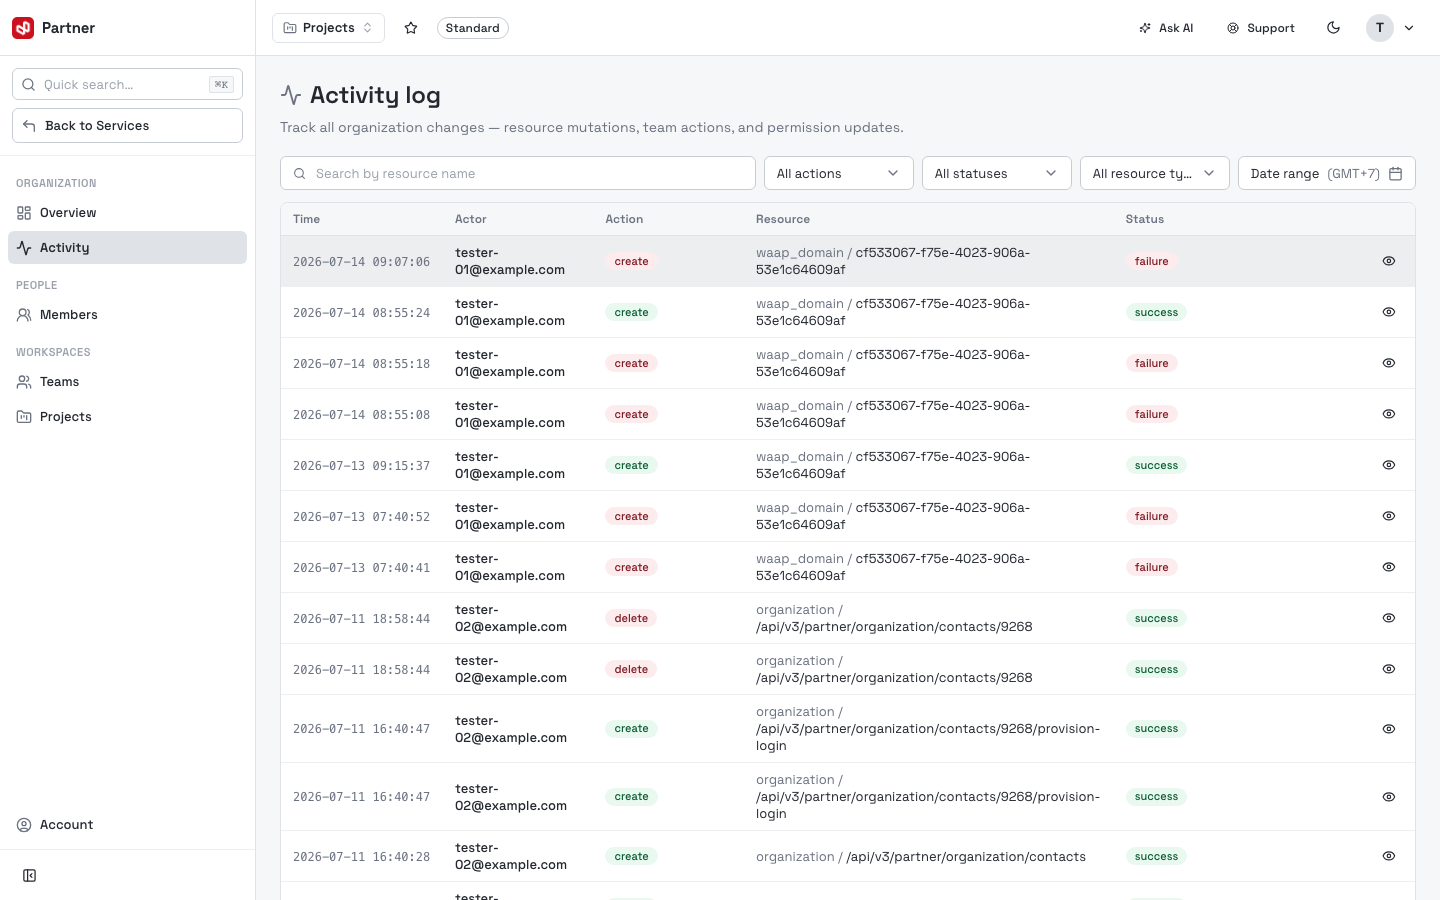Click the Actor column header
This screenshot has height=900, width=1440.
click(x=471, y=219)
